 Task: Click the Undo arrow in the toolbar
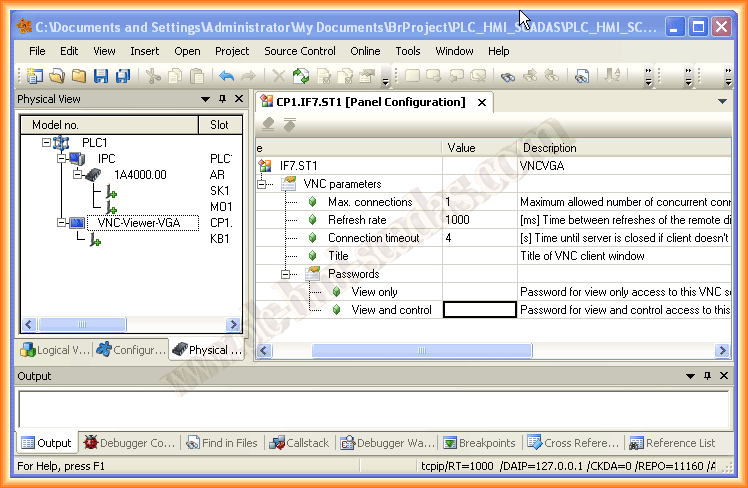pos(226,75)
